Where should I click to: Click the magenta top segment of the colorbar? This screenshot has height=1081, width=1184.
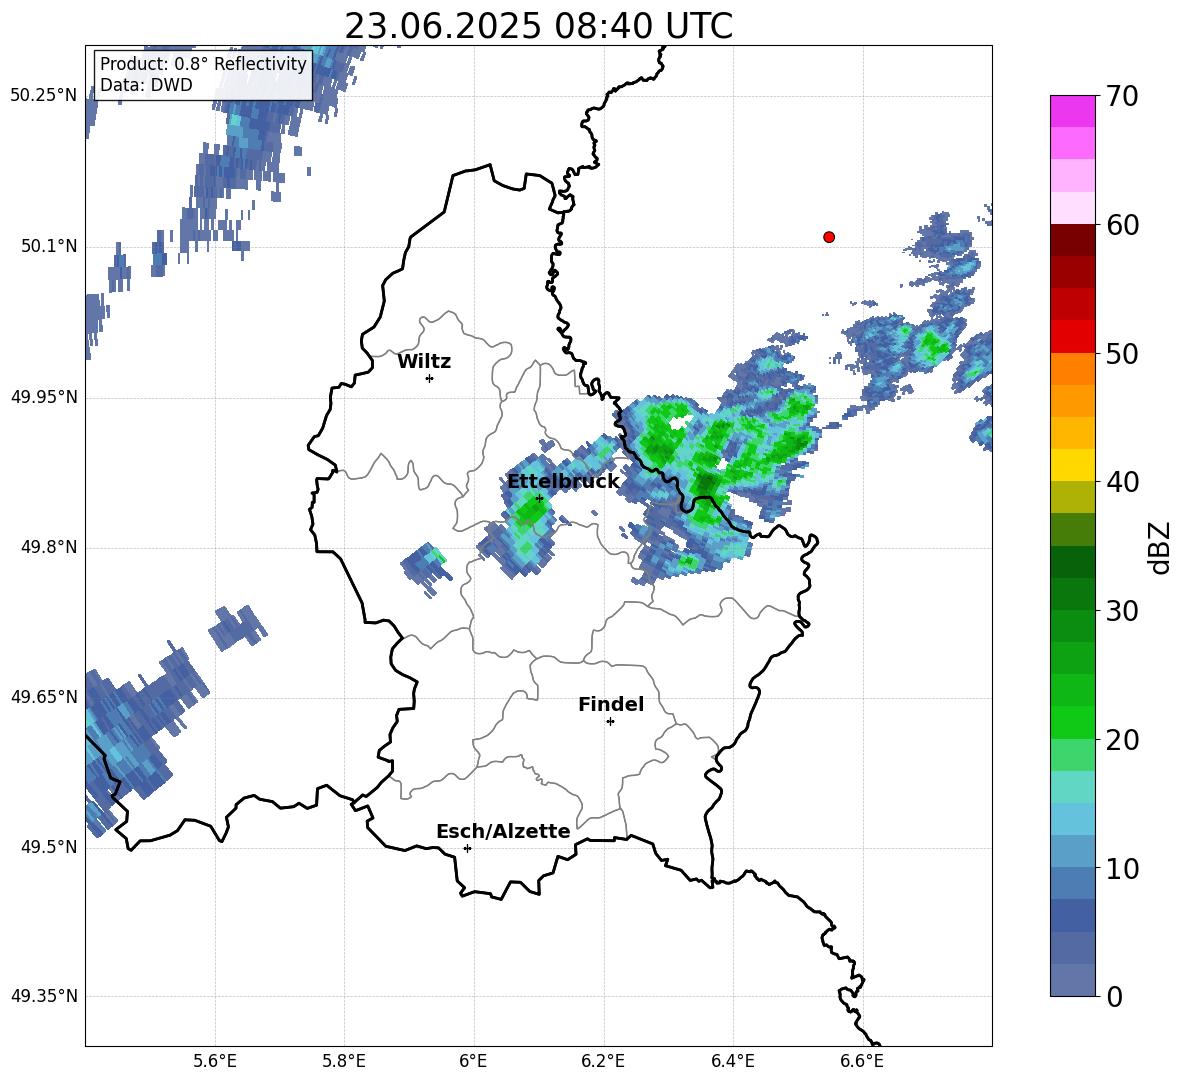[1072, 112]
